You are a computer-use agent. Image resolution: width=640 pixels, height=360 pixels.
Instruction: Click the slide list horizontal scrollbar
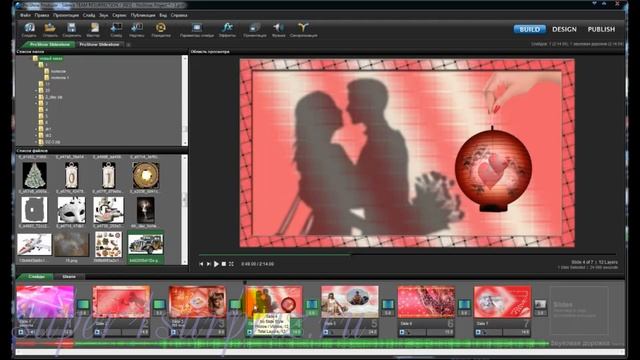point(320,351)
